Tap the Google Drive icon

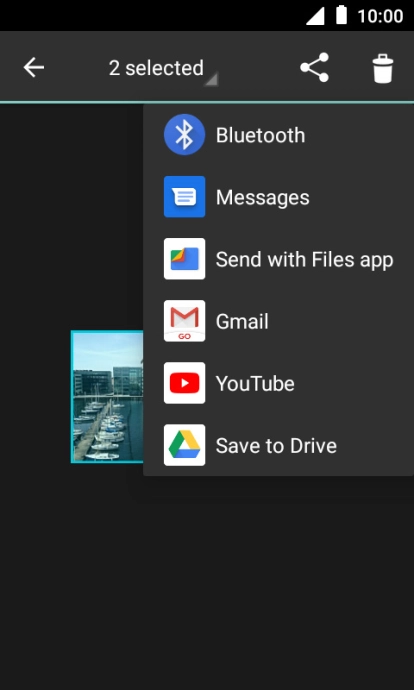point(184,445)
